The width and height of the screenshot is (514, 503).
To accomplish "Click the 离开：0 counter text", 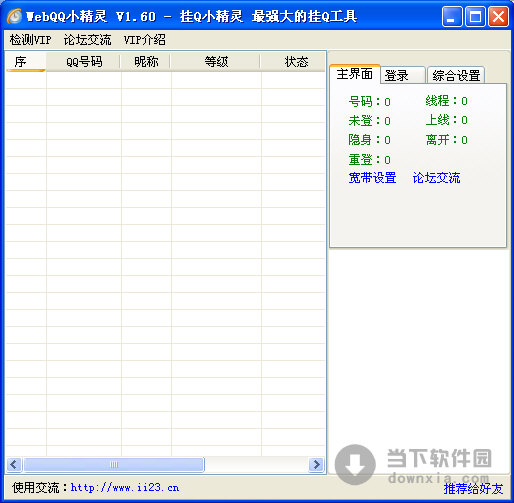I will [x=446, y=140].
